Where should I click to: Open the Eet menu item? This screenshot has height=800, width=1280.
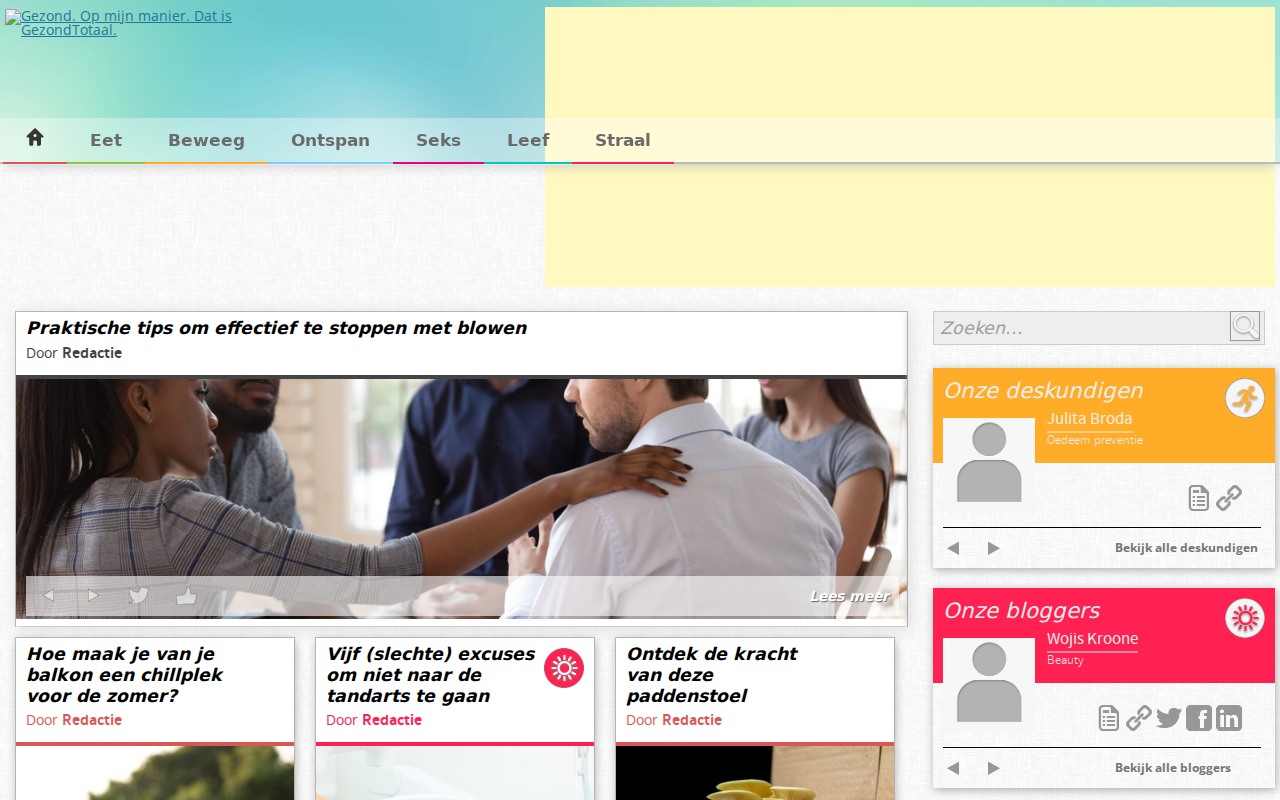pyautogui.click(x=106, y=140)
